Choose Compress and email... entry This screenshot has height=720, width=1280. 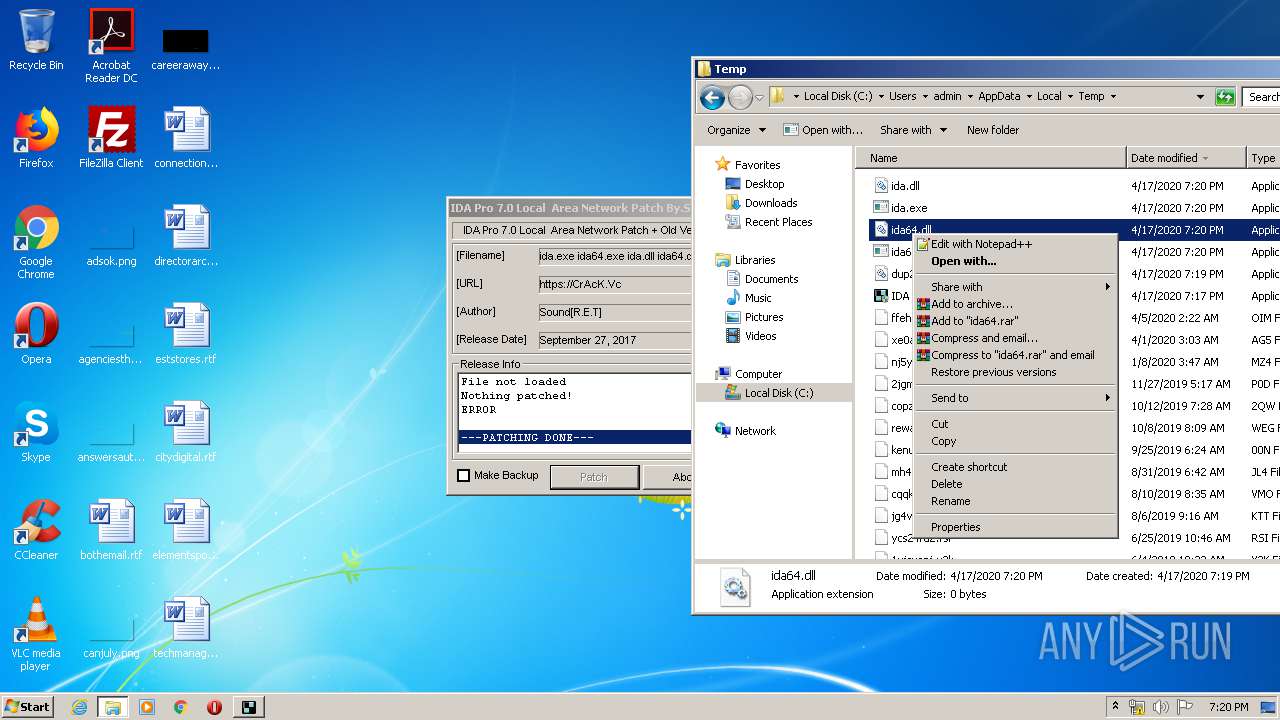pyautogui.click(x=1015, y=338)
